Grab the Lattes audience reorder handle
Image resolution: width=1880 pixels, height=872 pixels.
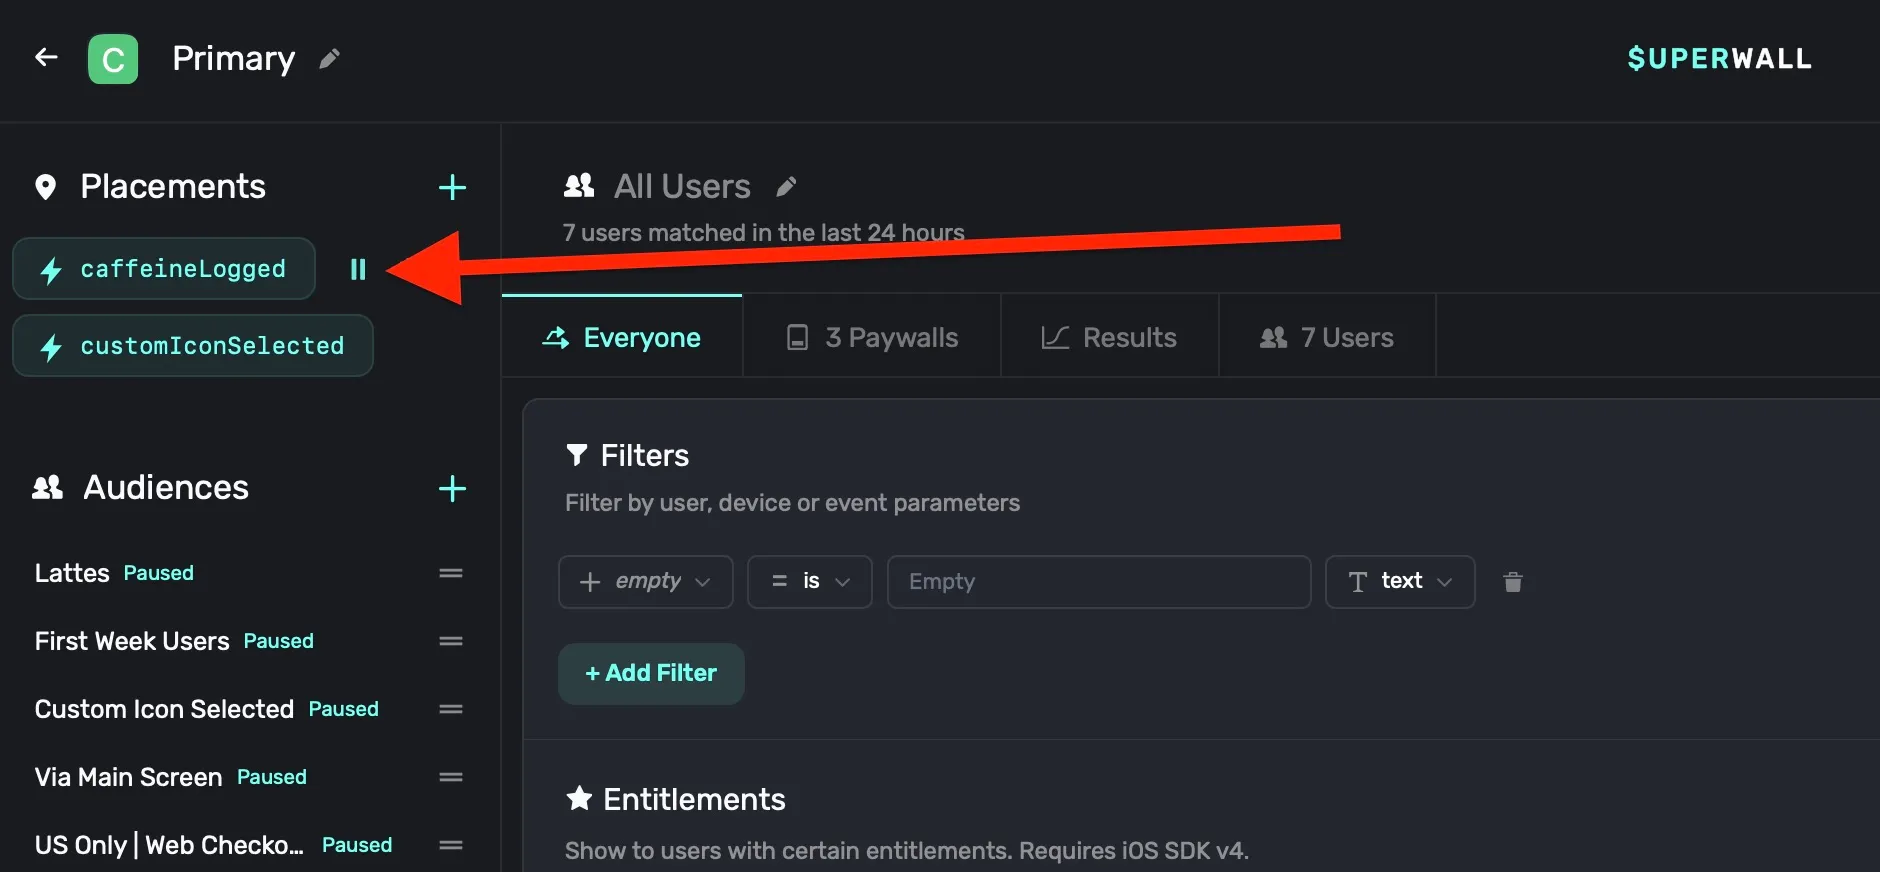[x=451, y=573]
